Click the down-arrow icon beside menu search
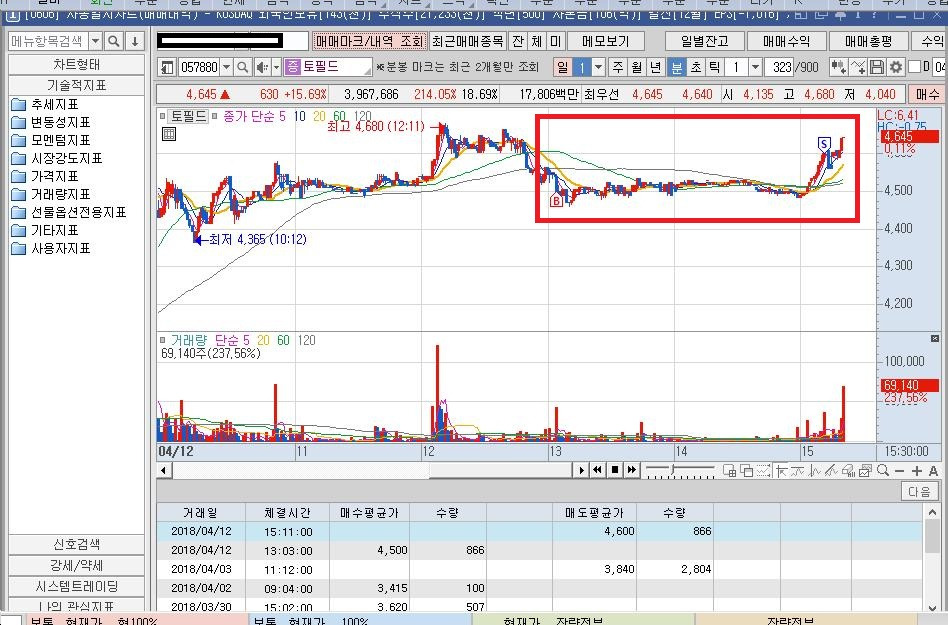Image resolution: width=948 pixels, height=625 pixels. pos(135,41)
